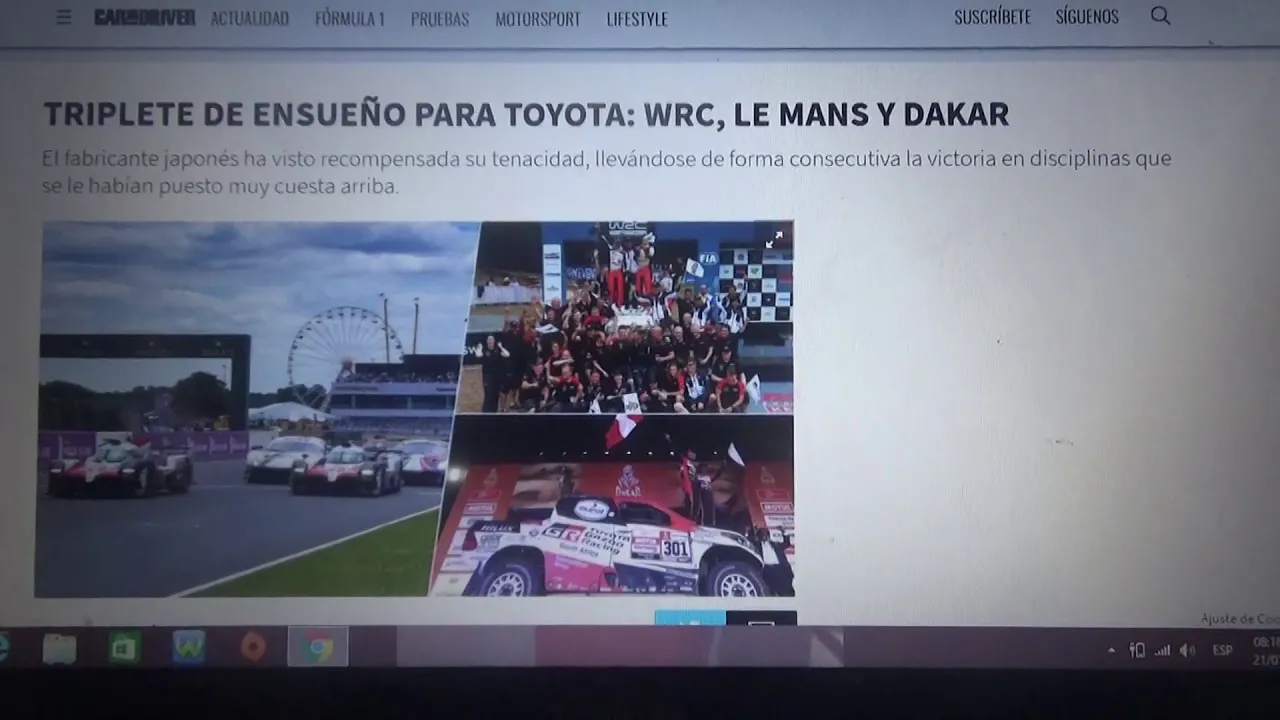The height and width of the screenshot is (720, 1280).
Task: Open the green Excel taskbar icon
Action: [124, 648]
